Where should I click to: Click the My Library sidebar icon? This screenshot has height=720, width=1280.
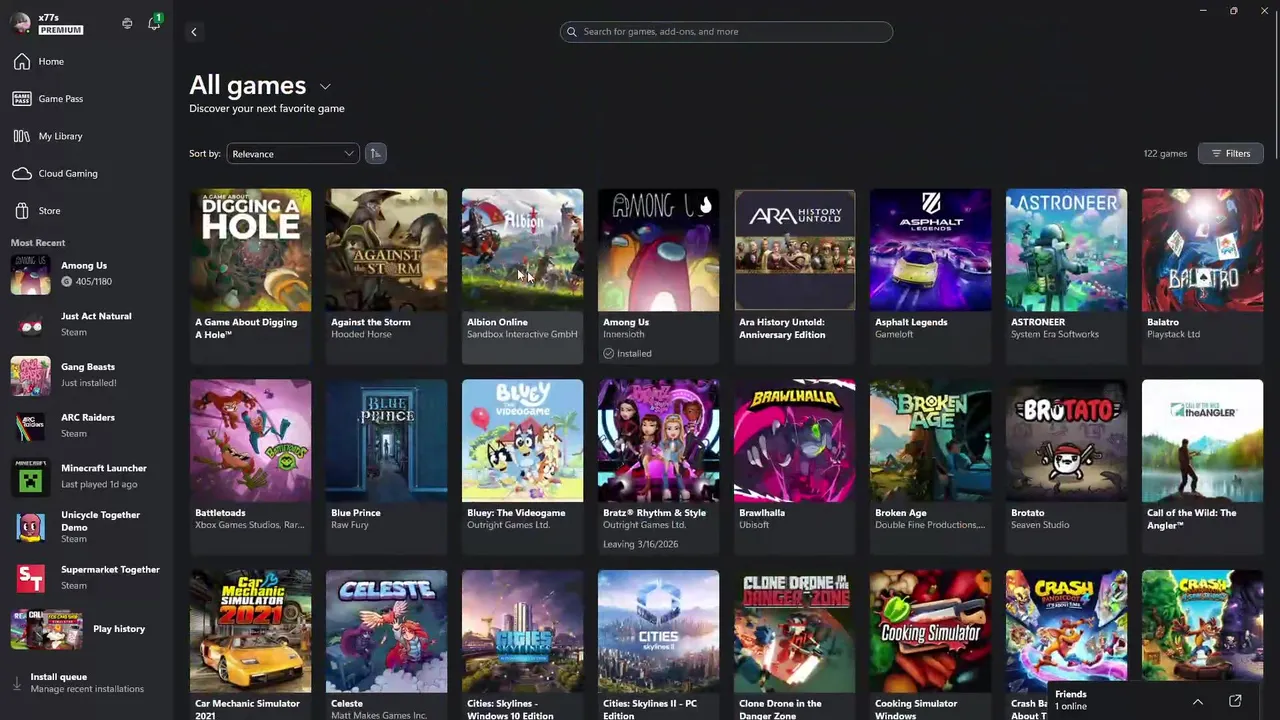pyautogui.click(x=22, y=136)
